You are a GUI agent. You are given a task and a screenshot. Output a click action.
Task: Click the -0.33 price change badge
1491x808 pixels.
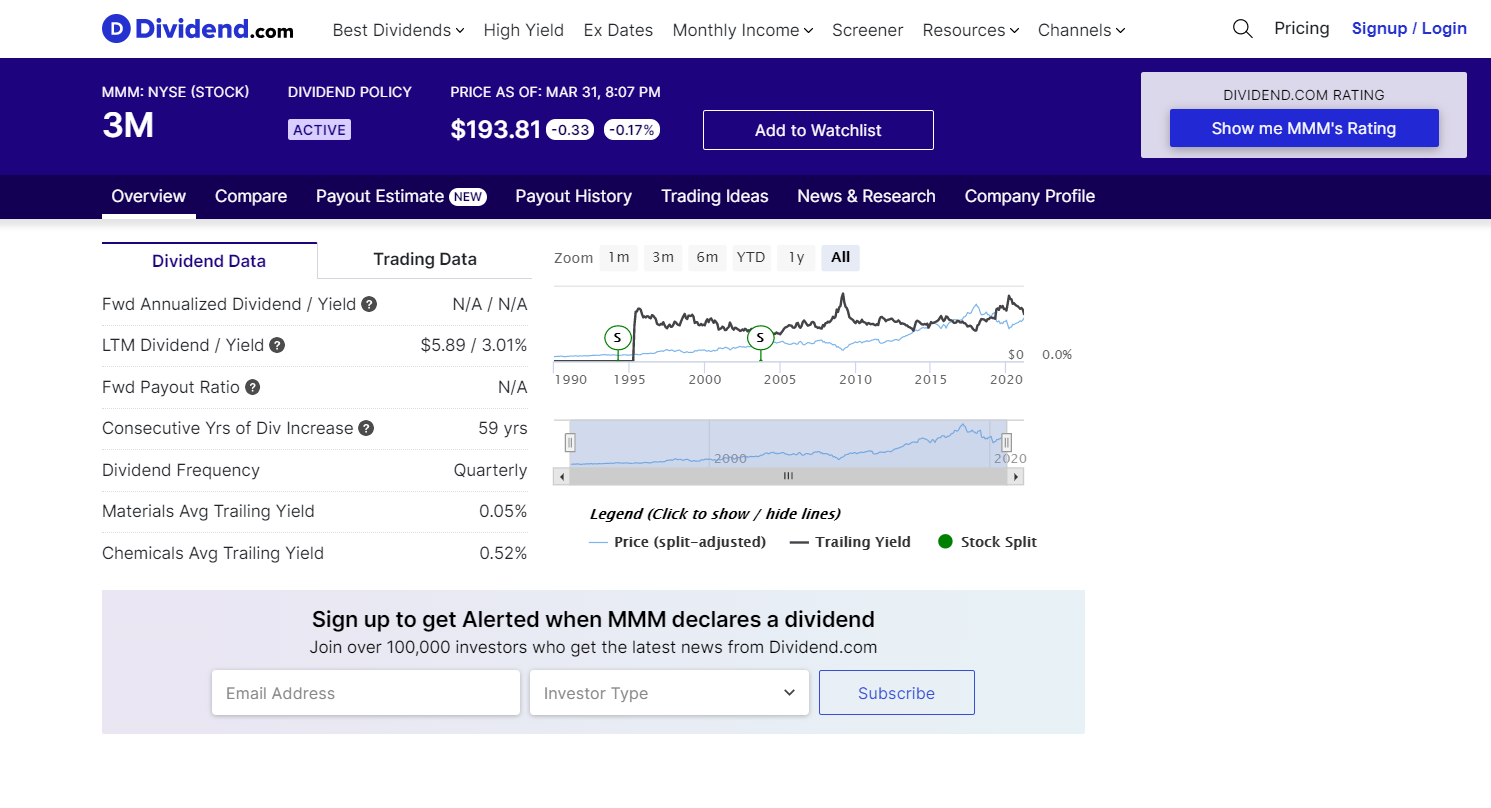click(x=570, y=130)
